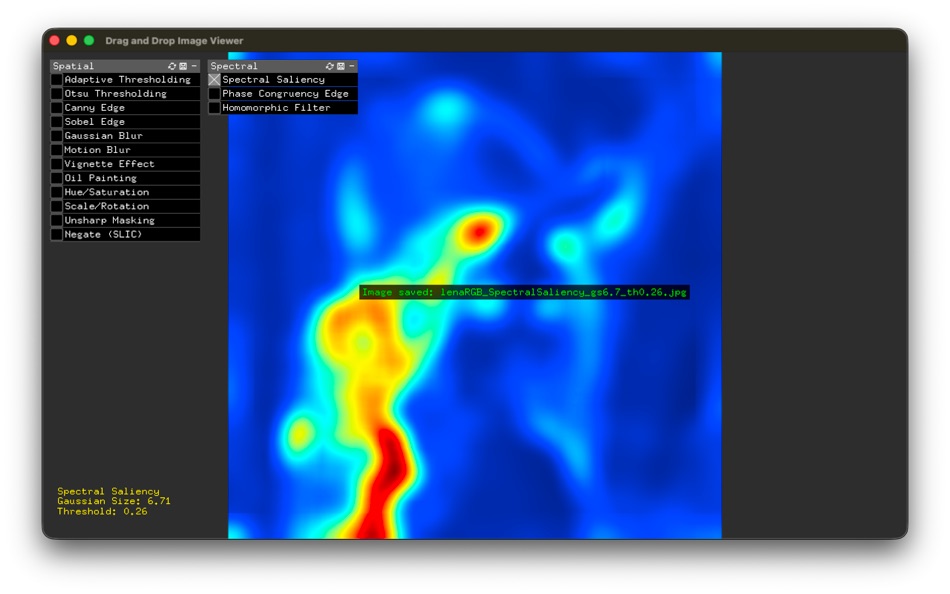This screenshot has height=594, width=950.
Task: Click the save image icon on the Spectral panel
Action: coord(340,65)
